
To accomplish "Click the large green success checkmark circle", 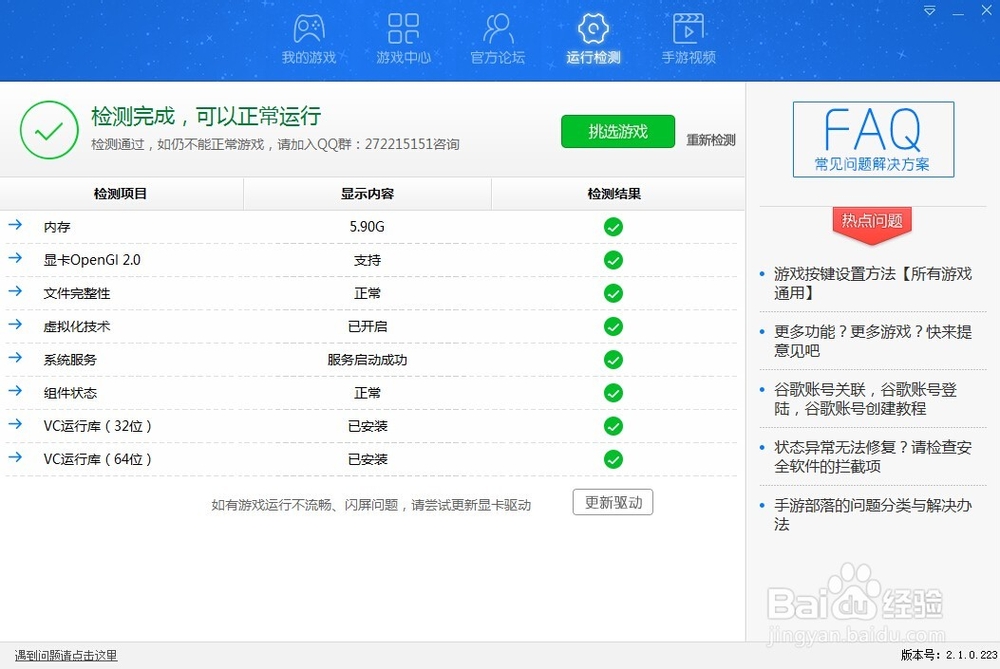I will point(49,130).
